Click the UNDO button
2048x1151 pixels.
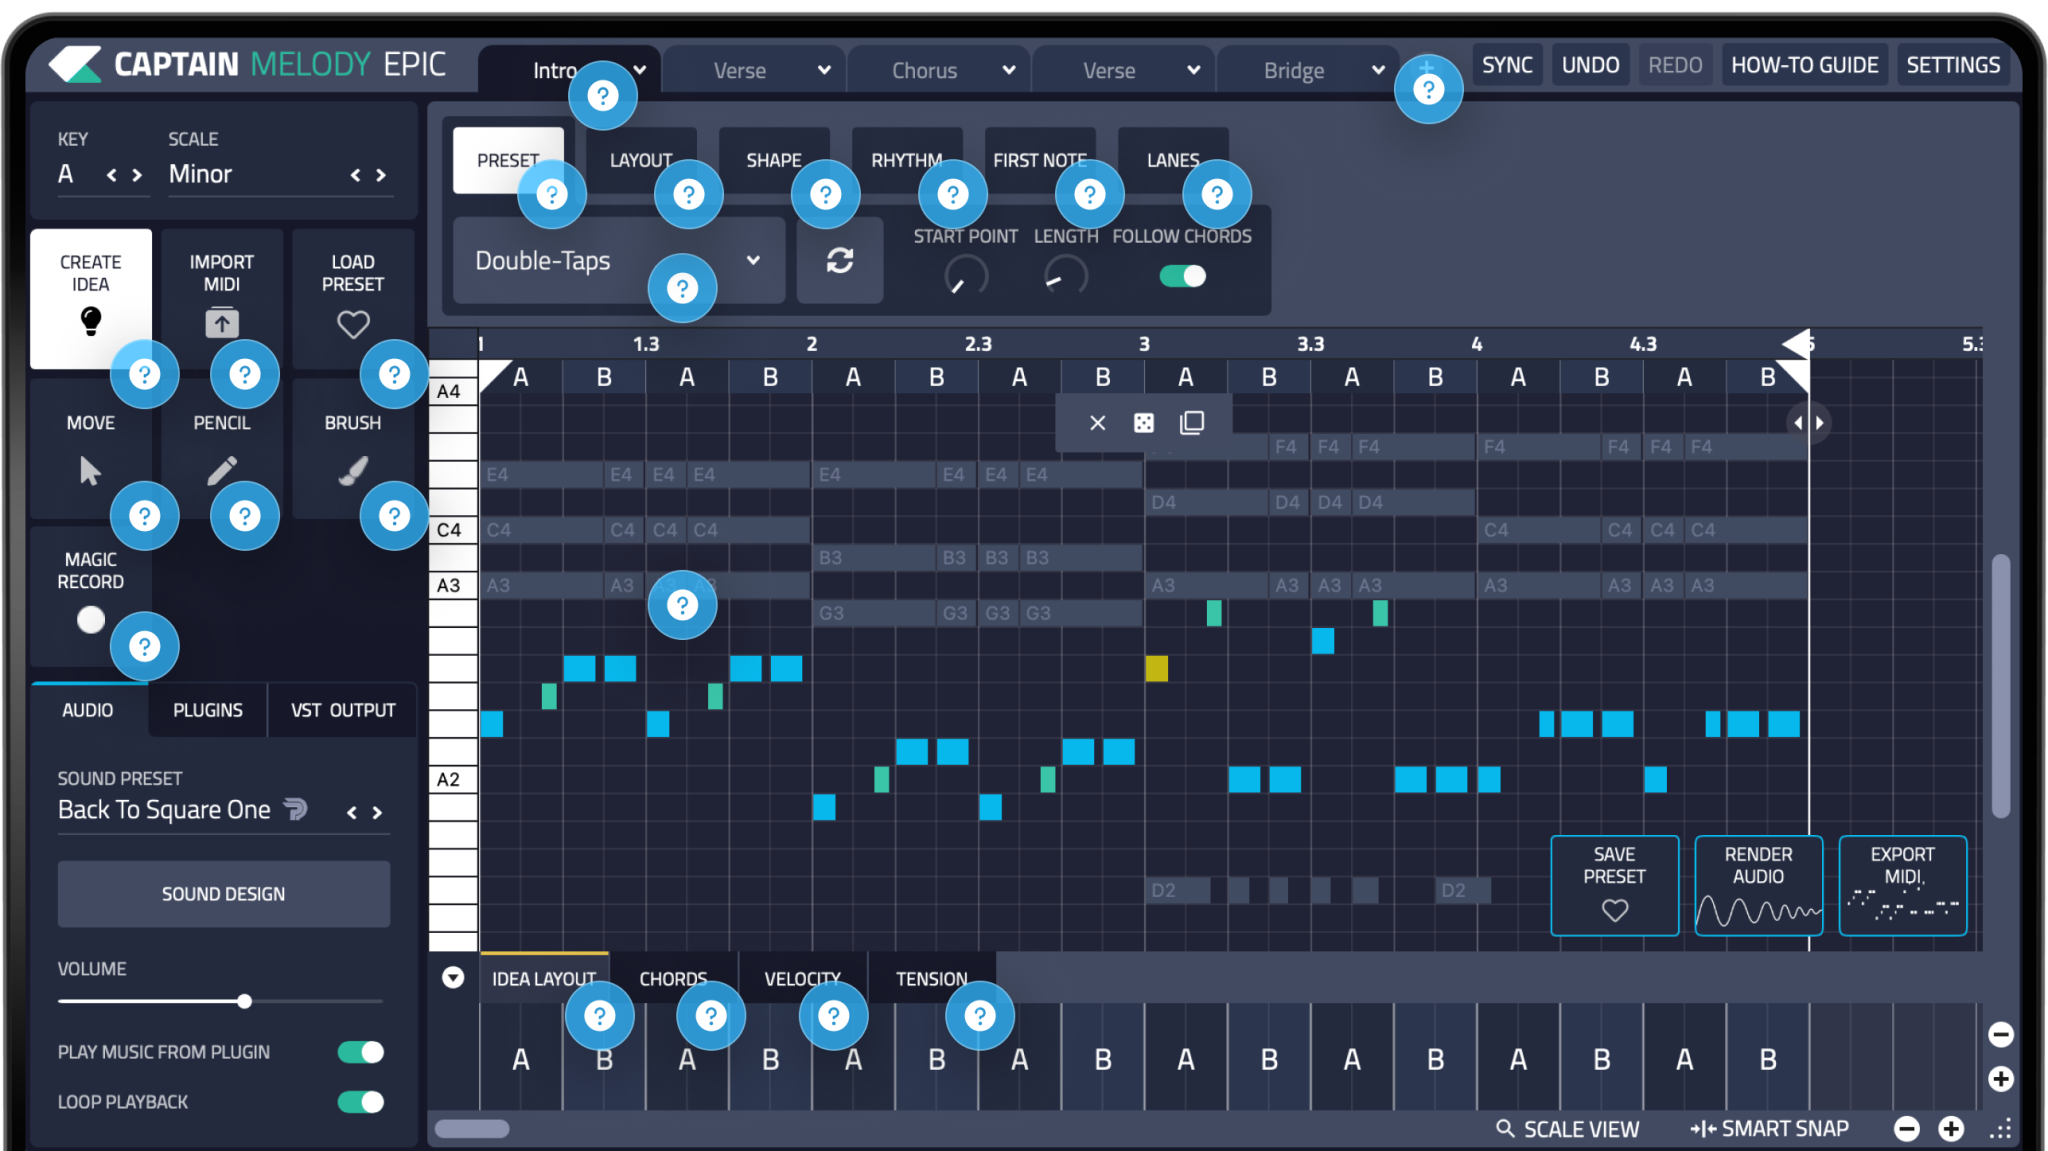pos(1591,65)
